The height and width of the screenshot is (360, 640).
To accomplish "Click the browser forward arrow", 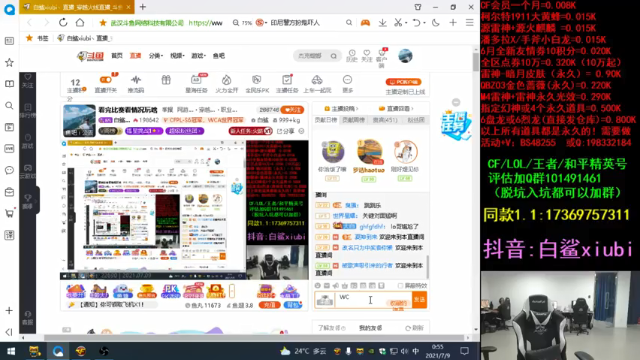I will pos(46,22).
